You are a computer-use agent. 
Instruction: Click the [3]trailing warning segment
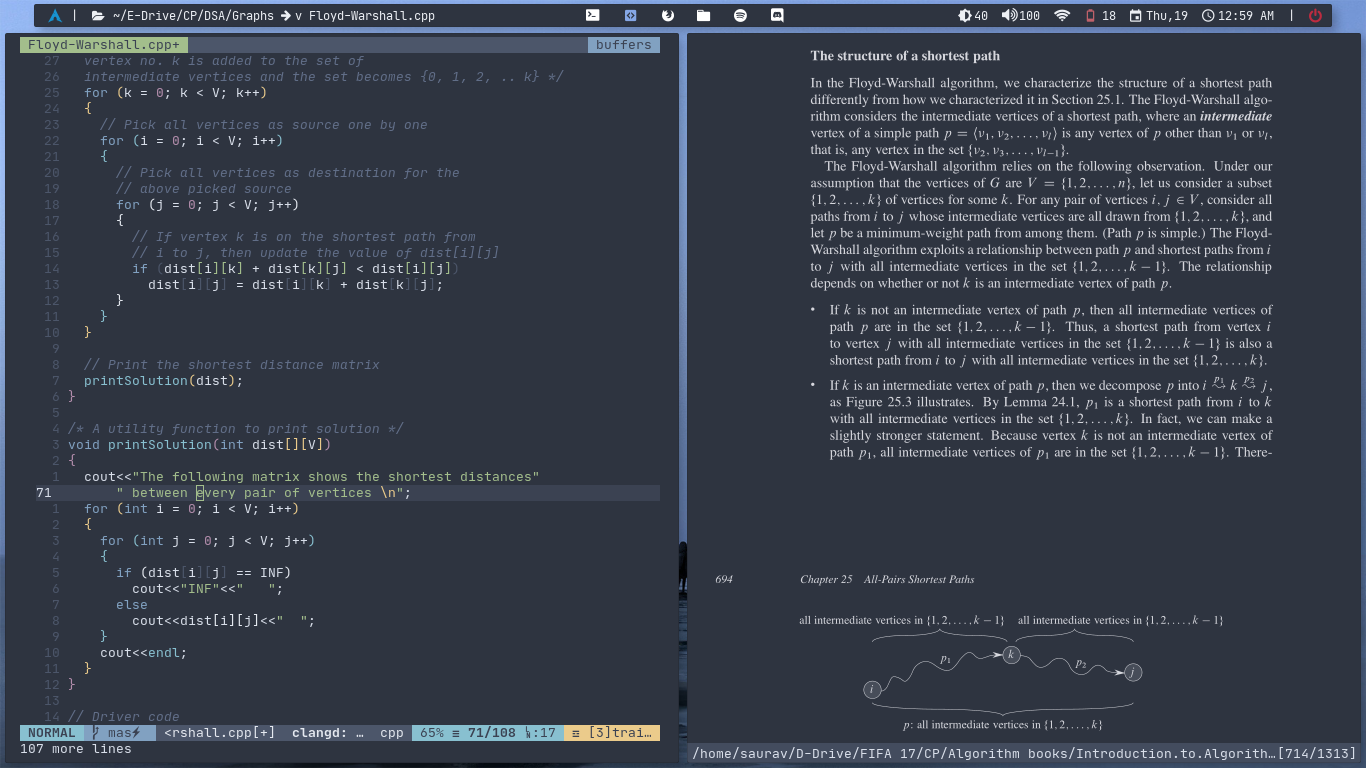pos(612,733)
